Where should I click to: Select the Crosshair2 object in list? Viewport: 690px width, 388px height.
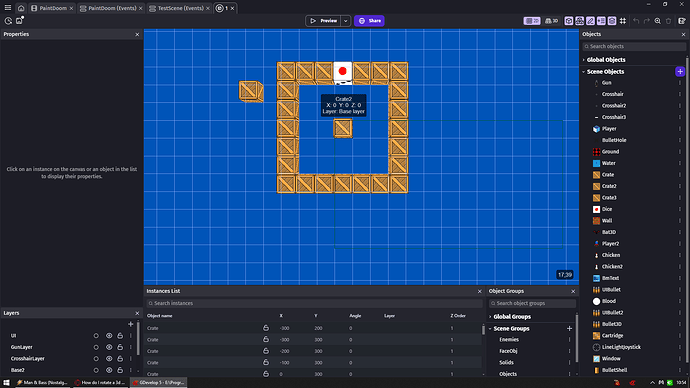click(x=614, y=106)
